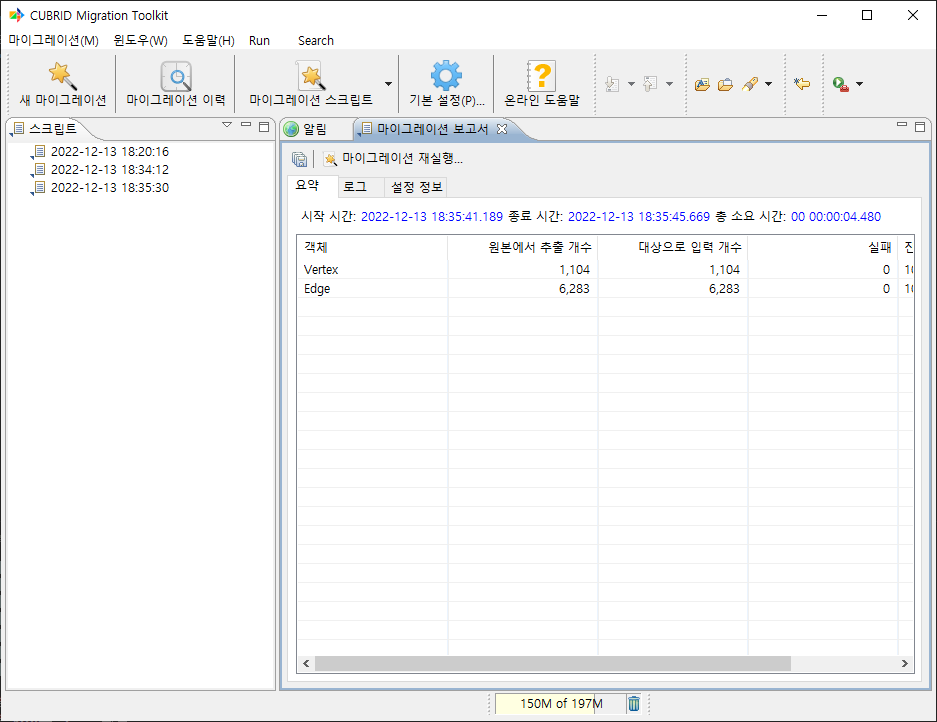Open 마이그레이션 이력 history icon
Viewport: 937px width, 722px height.
(175, 76)
